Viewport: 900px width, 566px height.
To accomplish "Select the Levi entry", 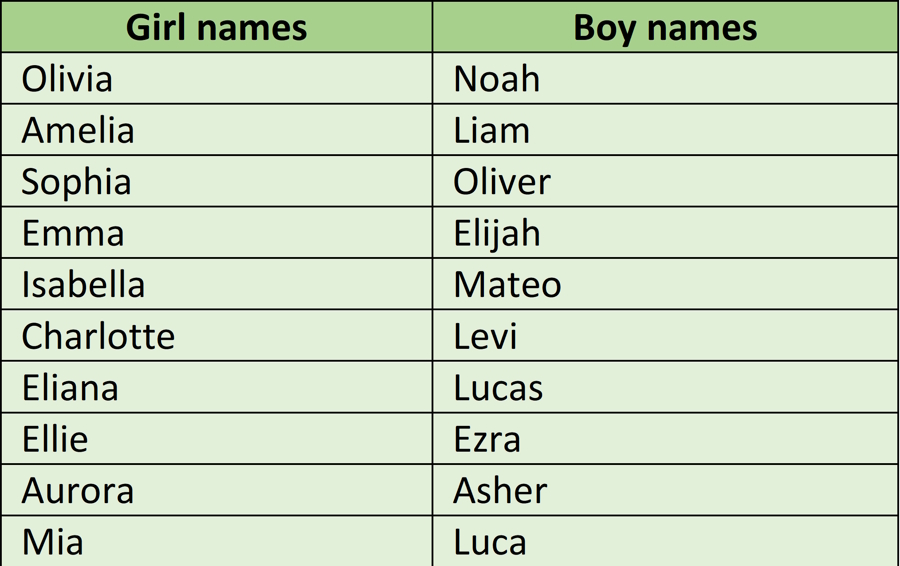I will (485, 336).
